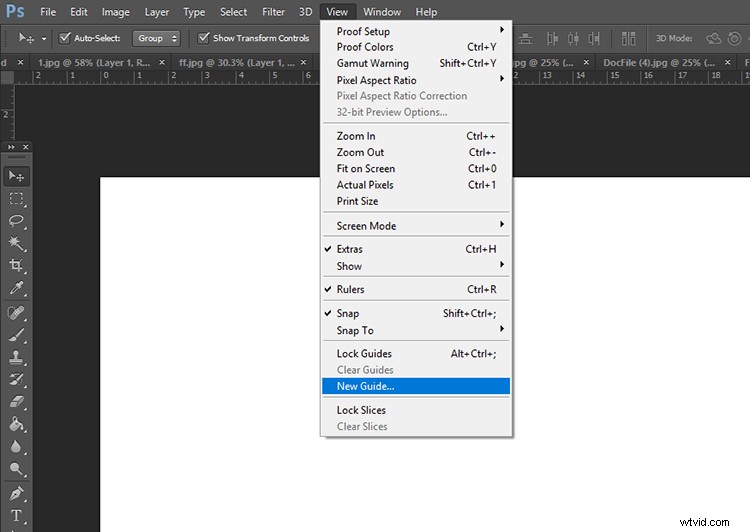Select the Magic Wand tool
The width and height of the screenshot is (750, 532).
16,243
